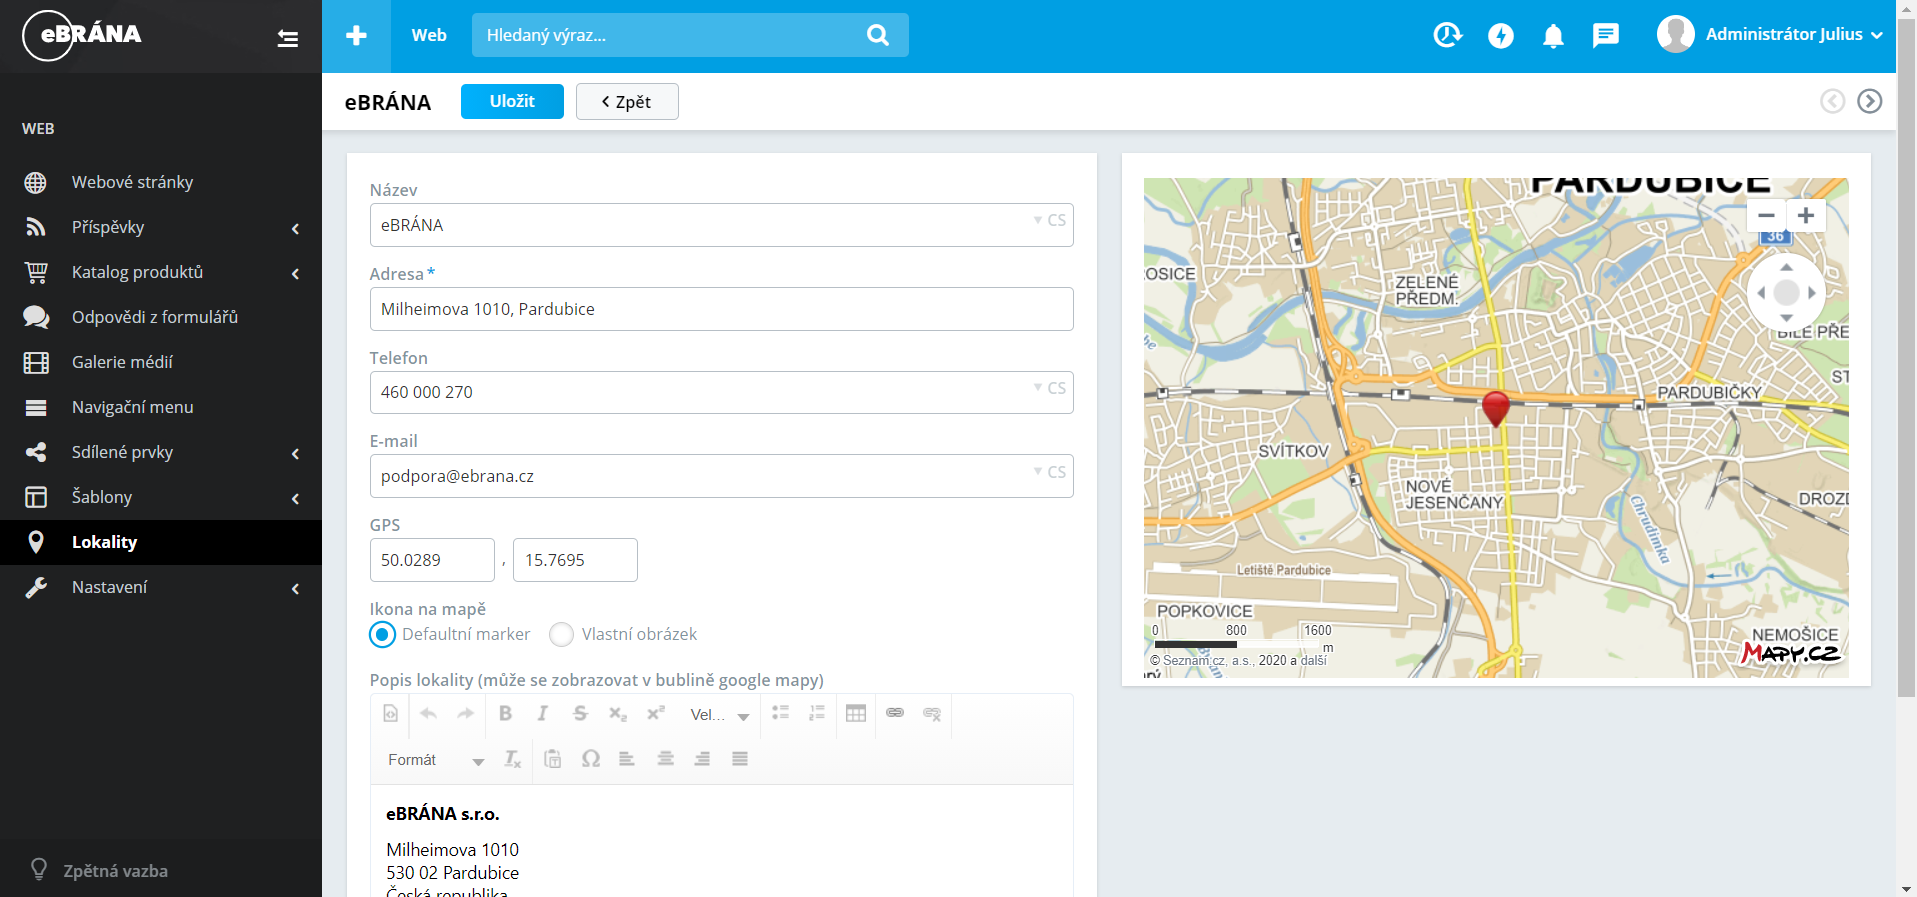
Task: Open Navigační menu item
Action: [161, 407]
